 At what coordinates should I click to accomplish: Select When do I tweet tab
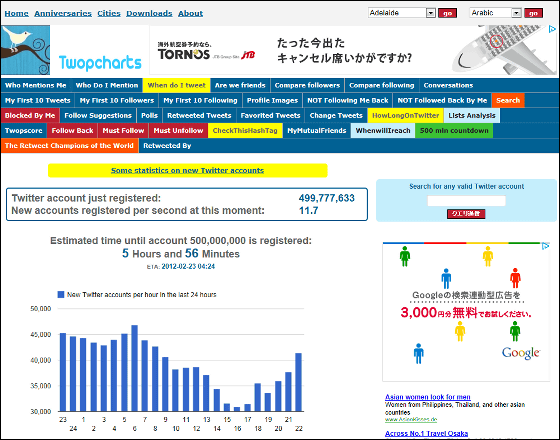176,85
